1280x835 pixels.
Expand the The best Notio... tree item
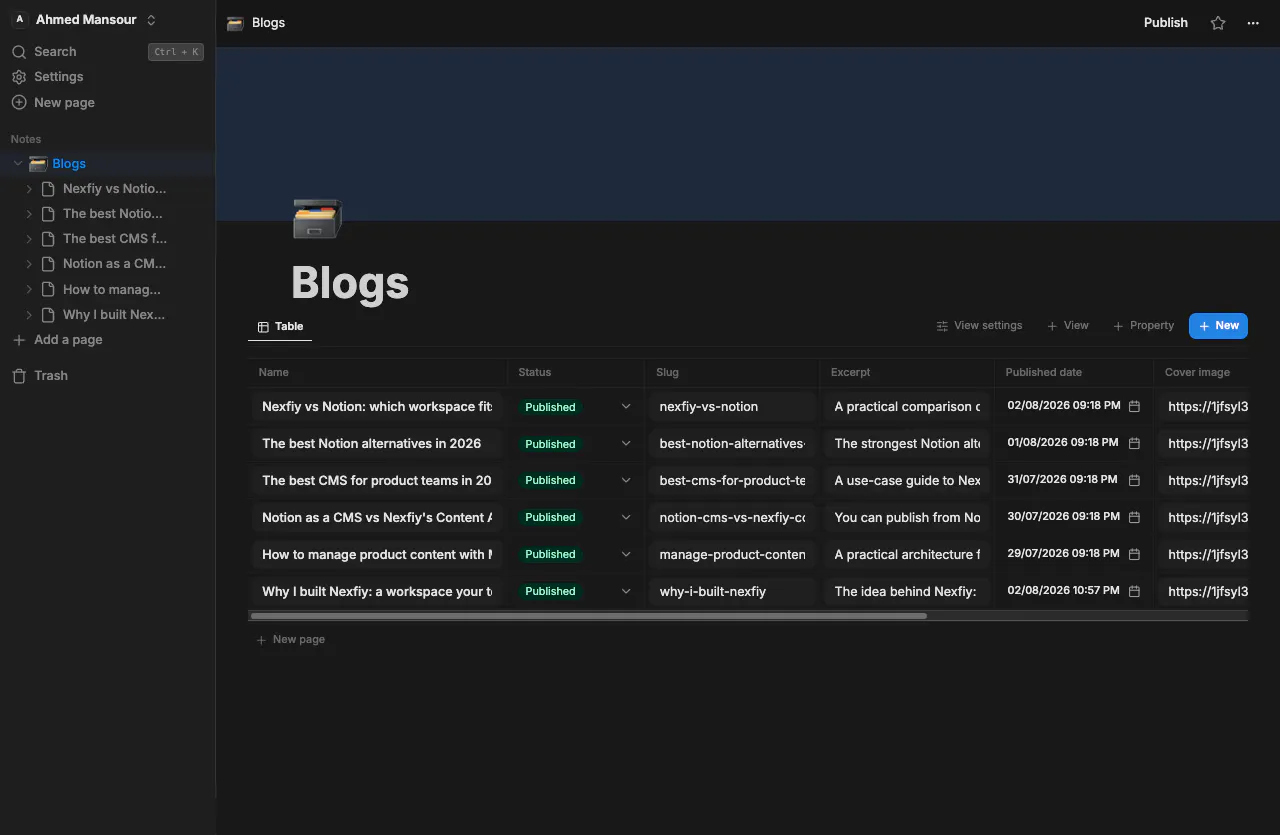coord(29,214)
